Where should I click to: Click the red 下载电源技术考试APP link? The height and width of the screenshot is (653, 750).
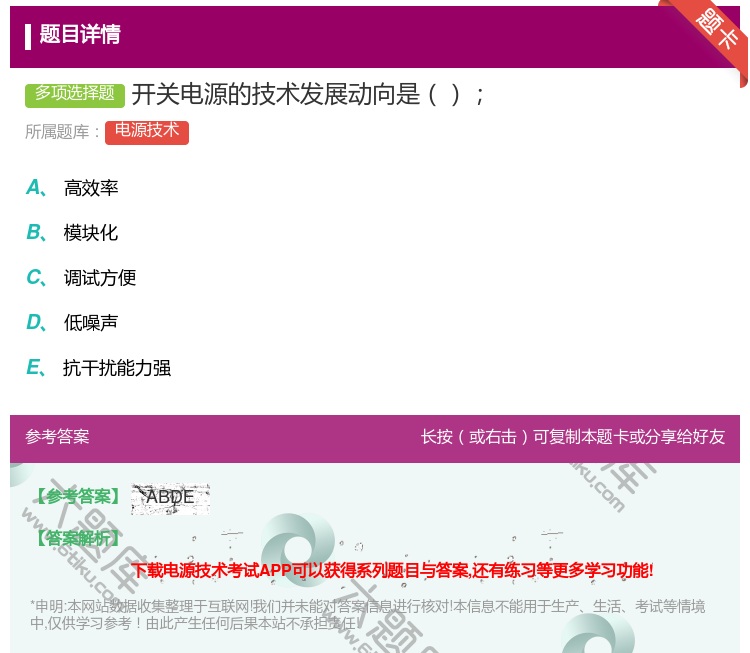coord(392,571)
